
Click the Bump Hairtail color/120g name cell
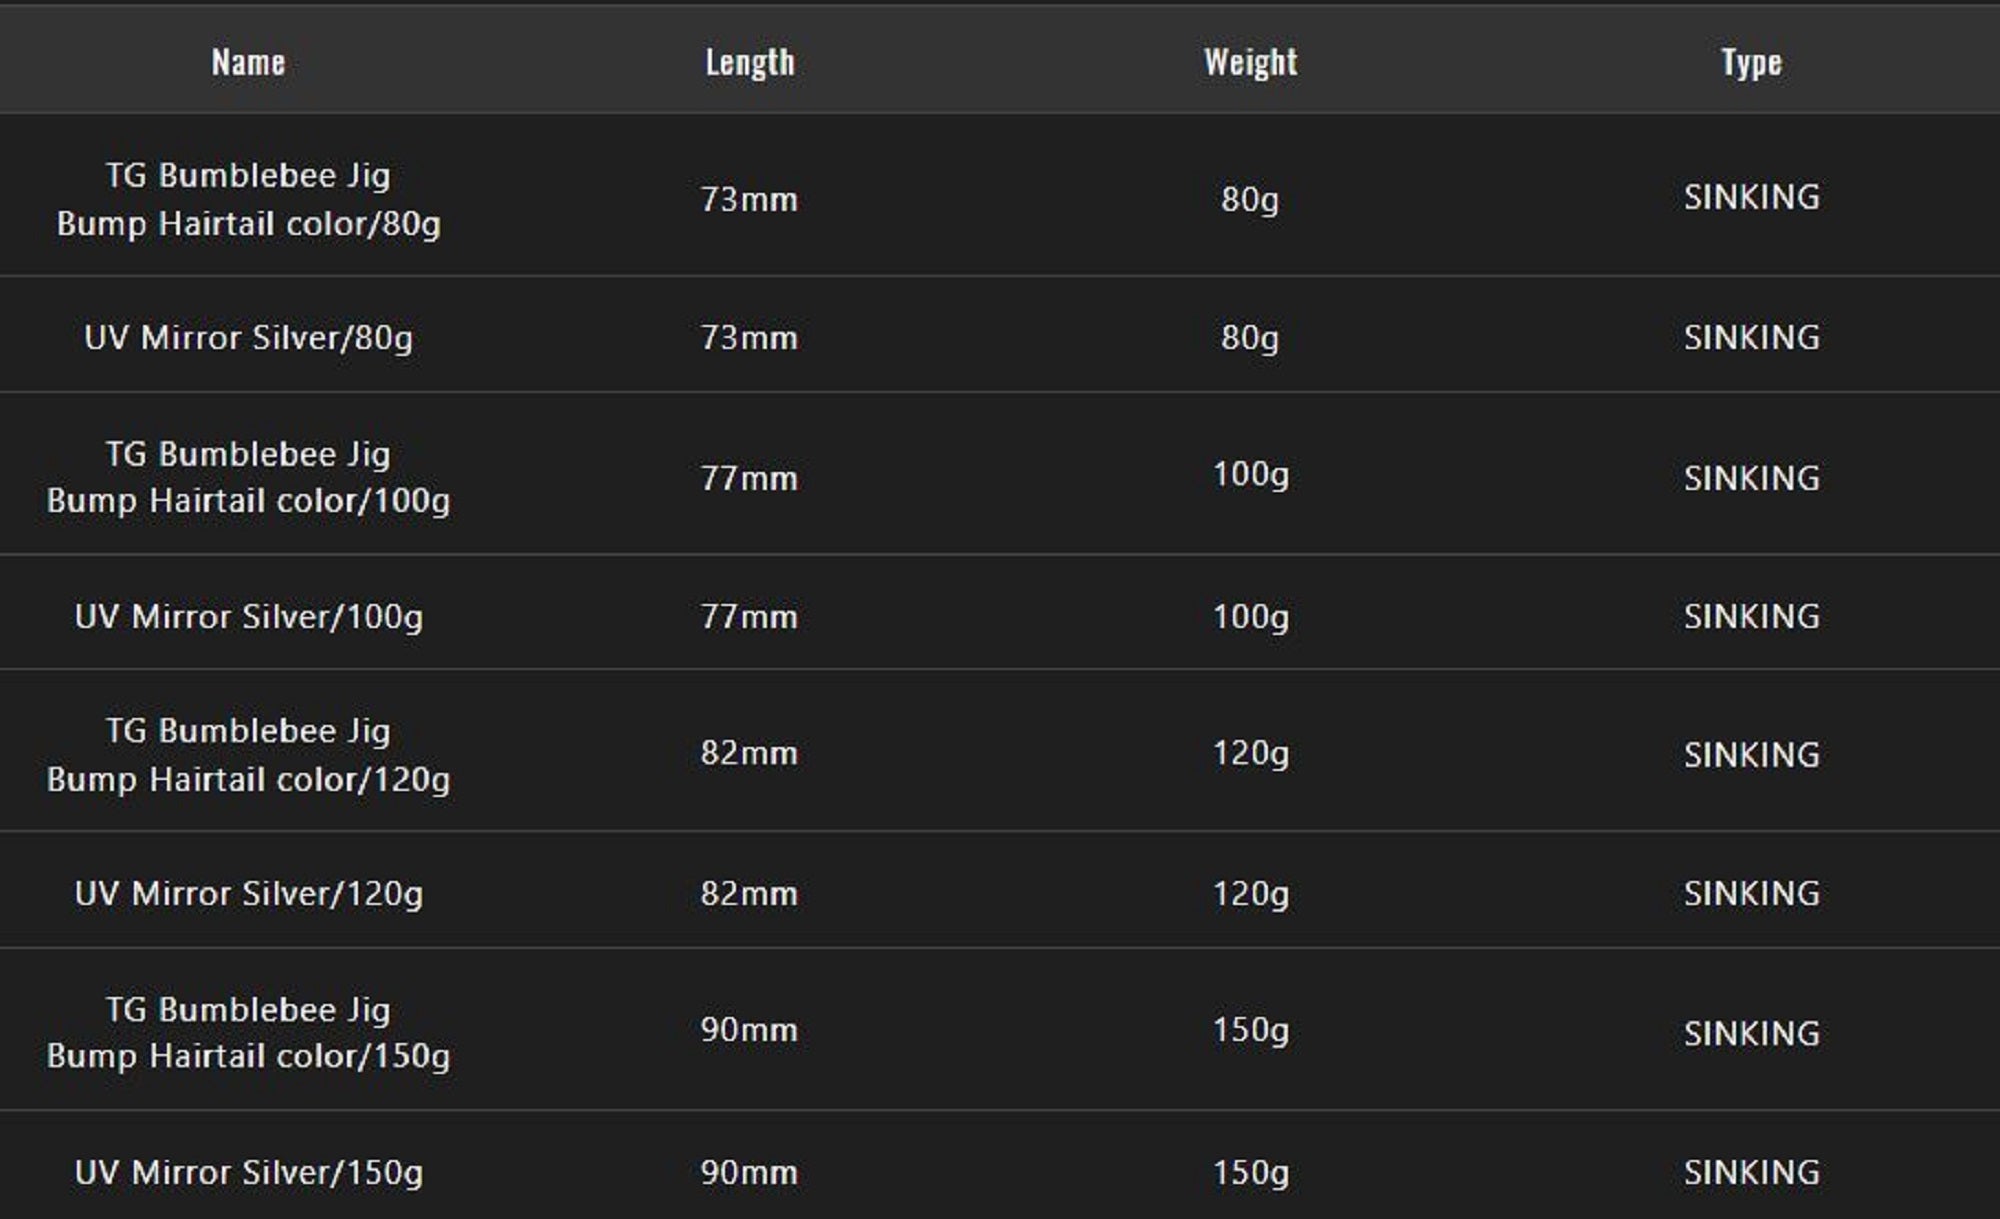[248, 755]
